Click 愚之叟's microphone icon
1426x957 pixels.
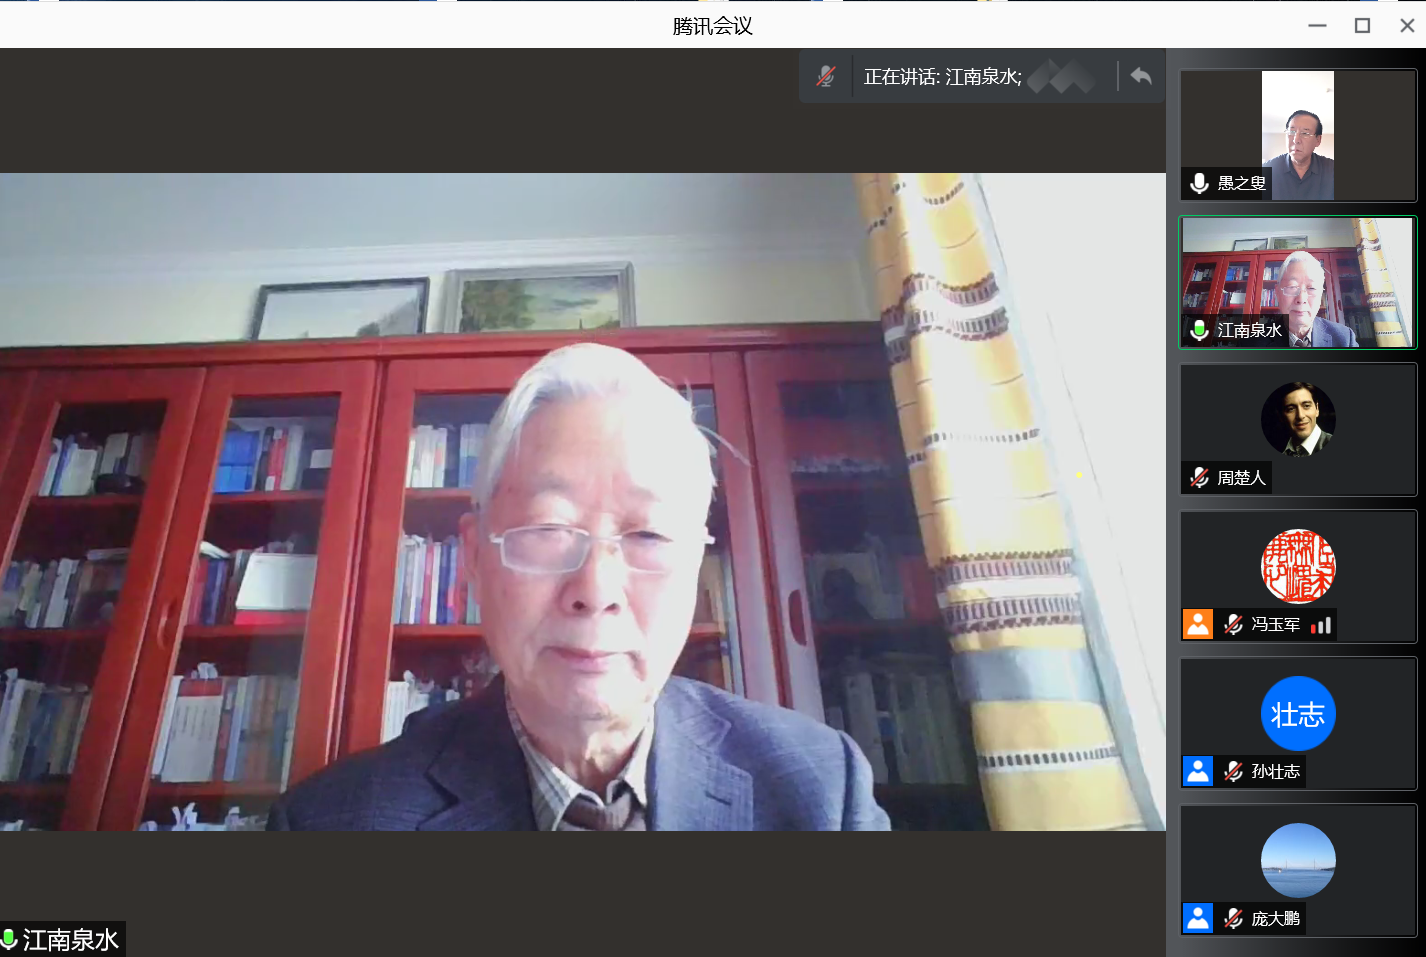(x=1199, y=183)
